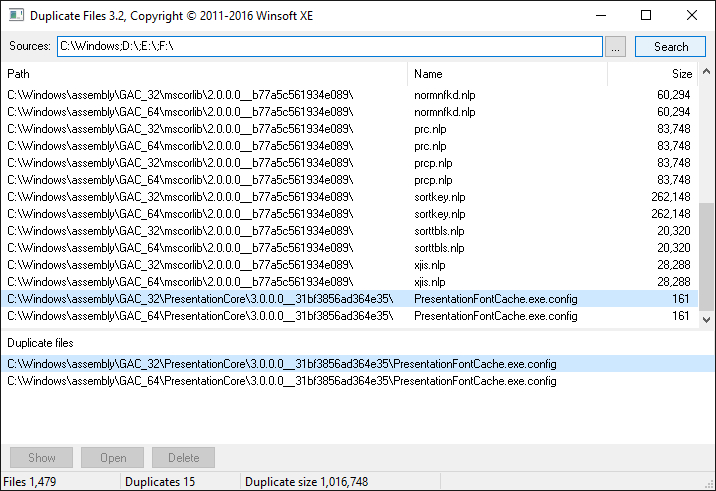
Task: Open the browse folder ellipsis button
Action: tap(616, 47)
